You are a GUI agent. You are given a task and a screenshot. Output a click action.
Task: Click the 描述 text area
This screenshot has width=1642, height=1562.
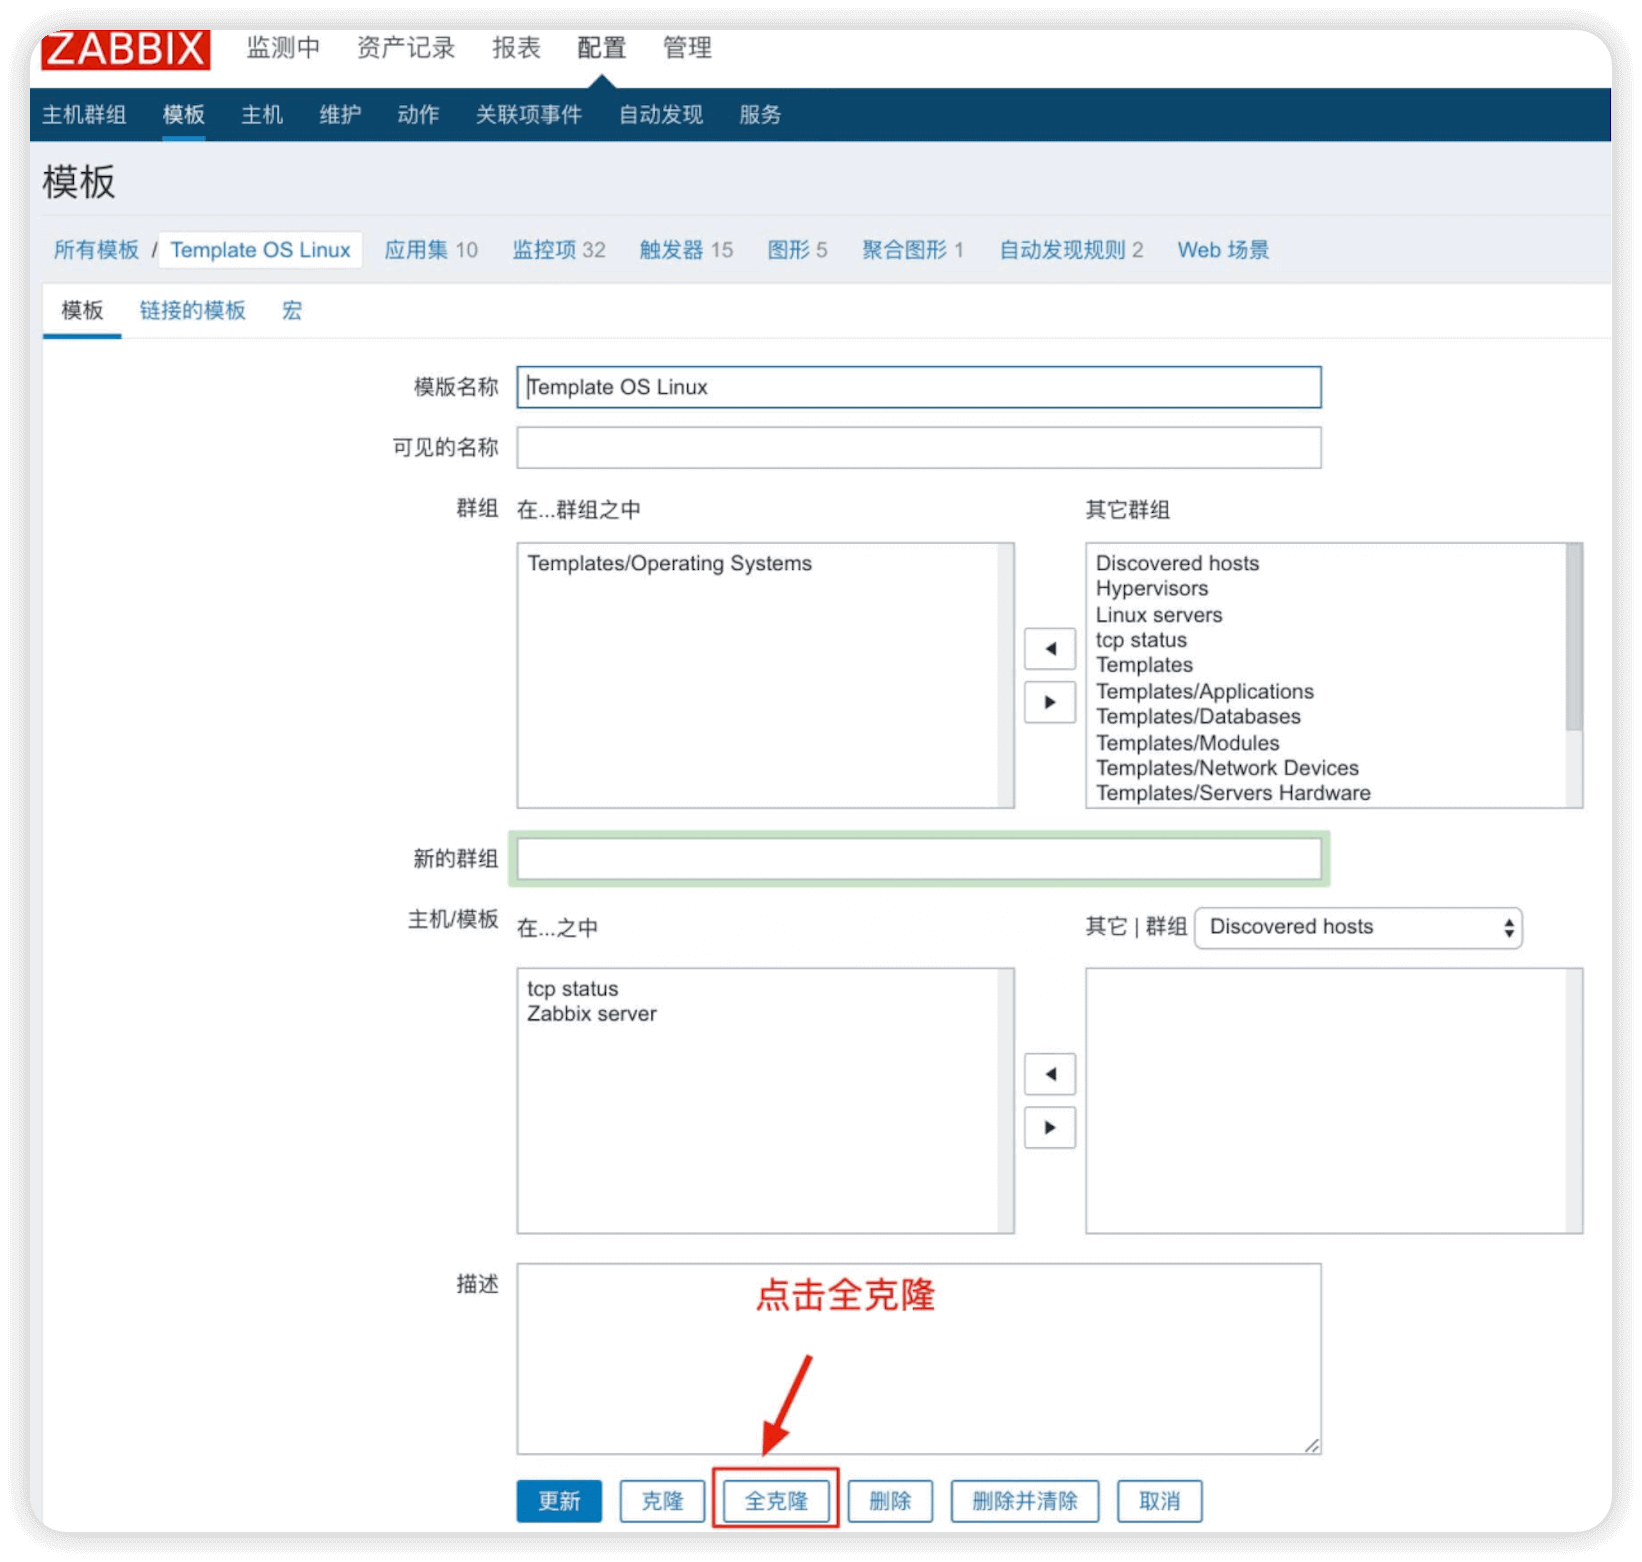tap(919, 1359)
